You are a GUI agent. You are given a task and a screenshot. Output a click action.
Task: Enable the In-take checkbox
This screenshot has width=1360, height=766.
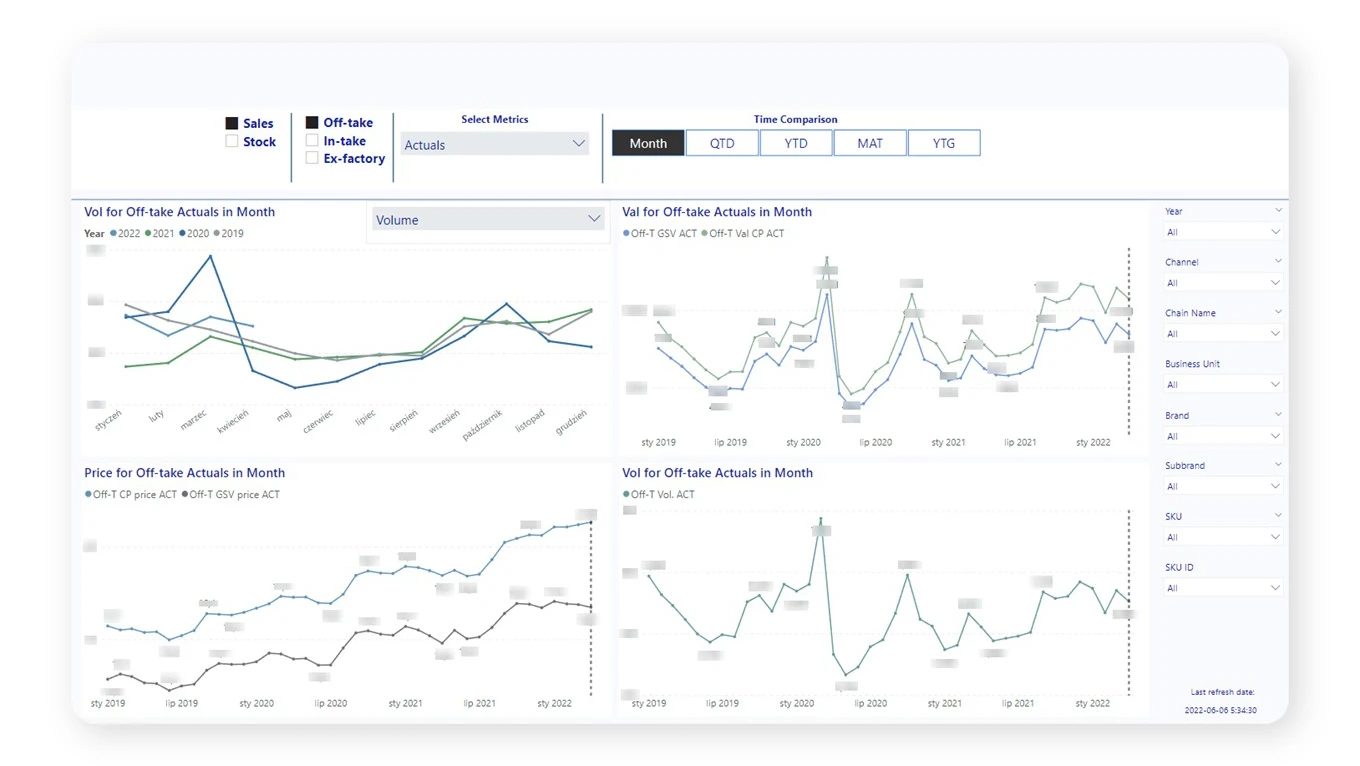(312, 141)
